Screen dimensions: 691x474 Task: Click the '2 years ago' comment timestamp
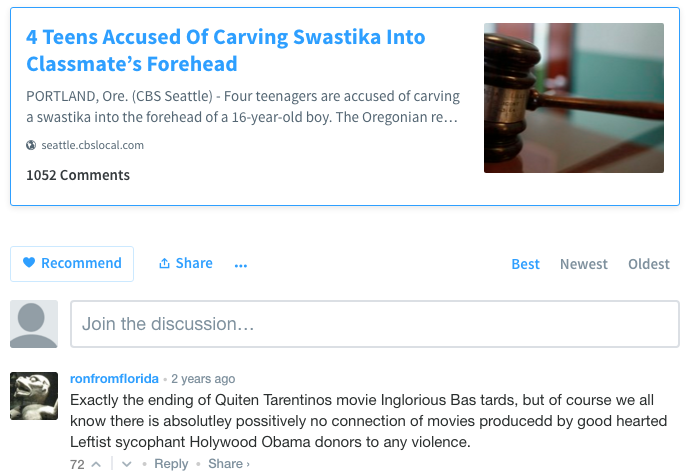(x=203, y=379)
